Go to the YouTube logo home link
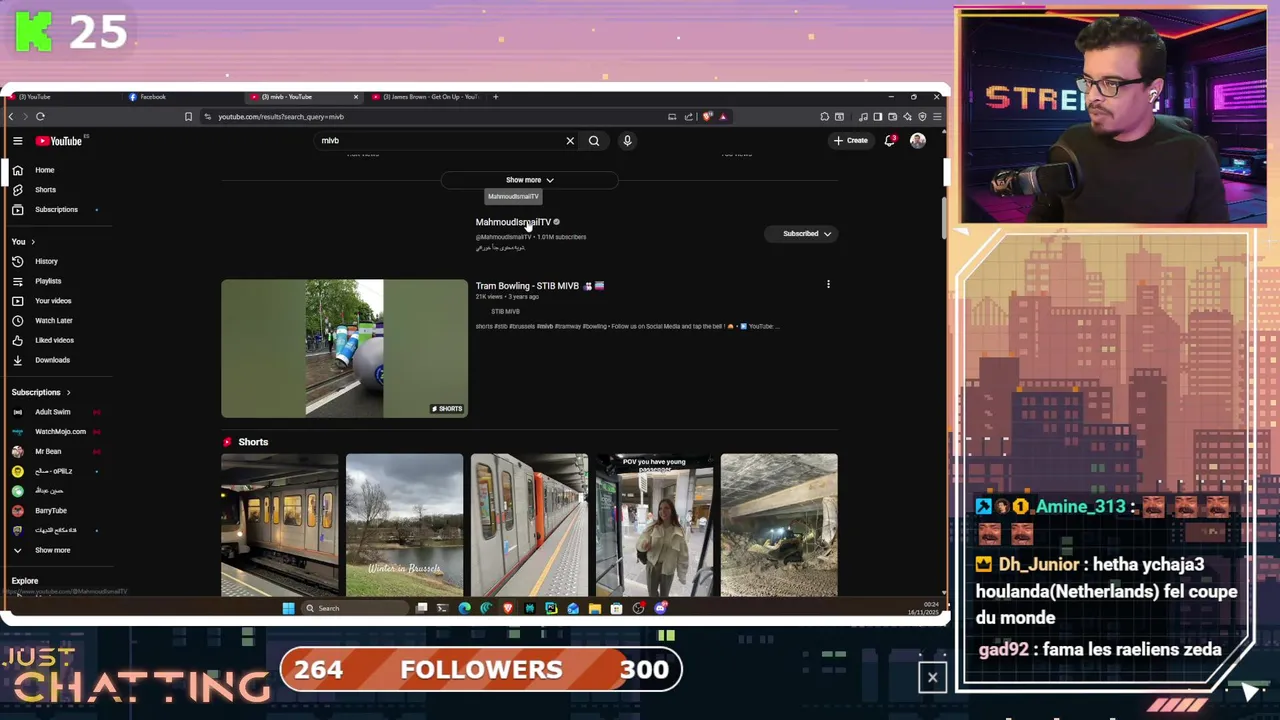Screen dimensions: 1280x720 coord(59,141)
